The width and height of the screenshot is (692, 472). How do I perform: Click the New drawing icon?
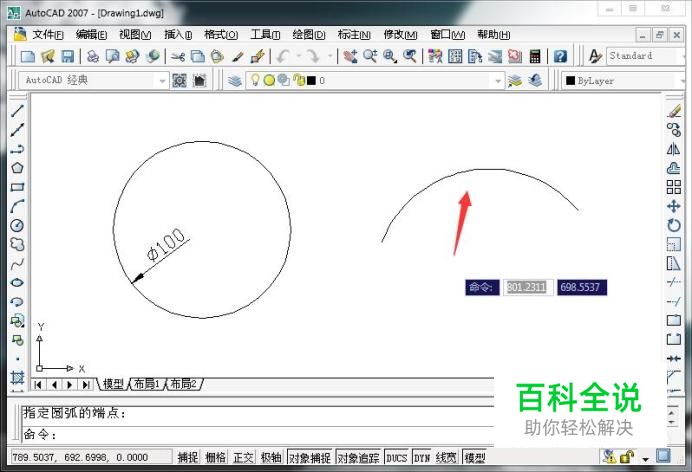click(28, 56)
